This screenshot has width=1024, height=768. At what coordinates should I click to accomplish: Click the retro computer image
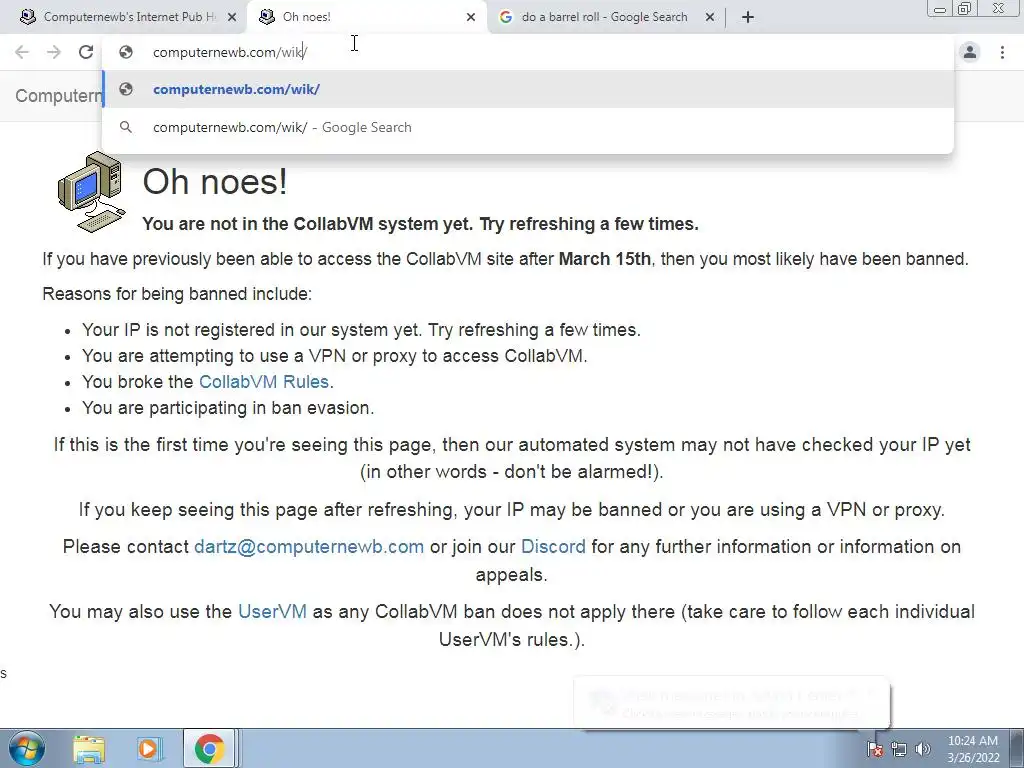[x=91, y=191]
